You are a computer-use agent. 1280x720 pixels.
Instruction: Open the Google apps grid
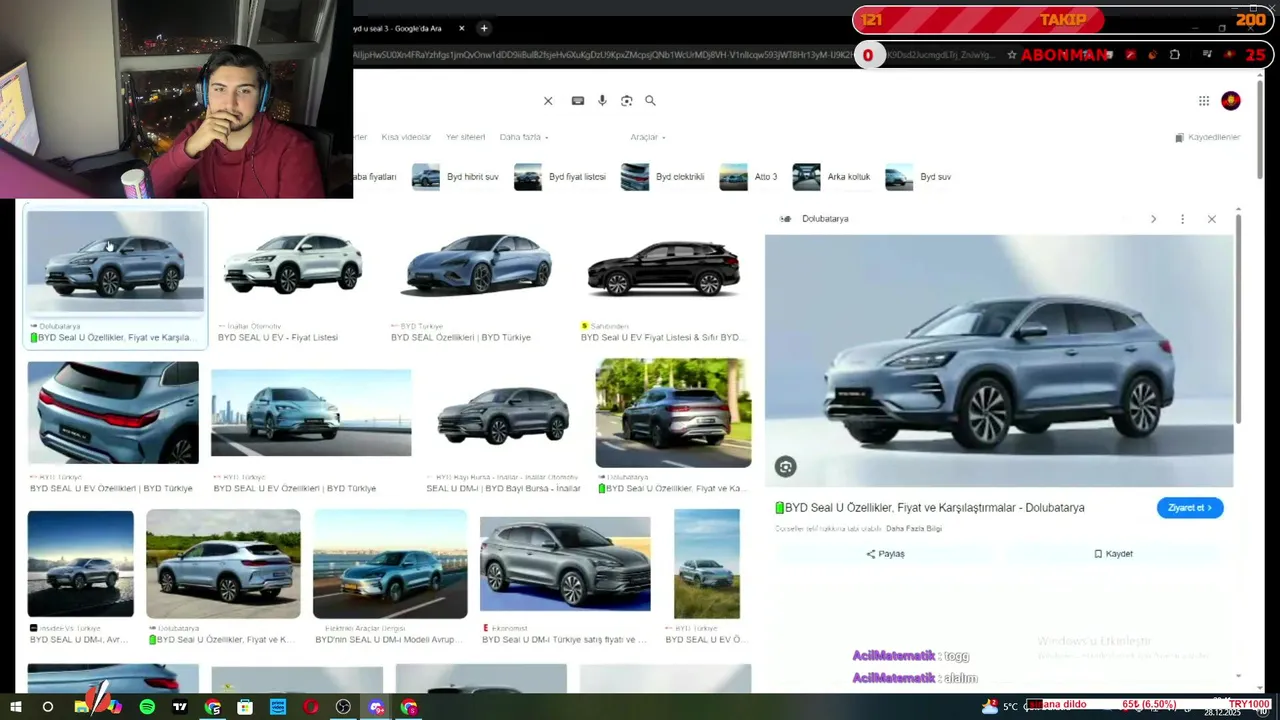coord(1204,101)
